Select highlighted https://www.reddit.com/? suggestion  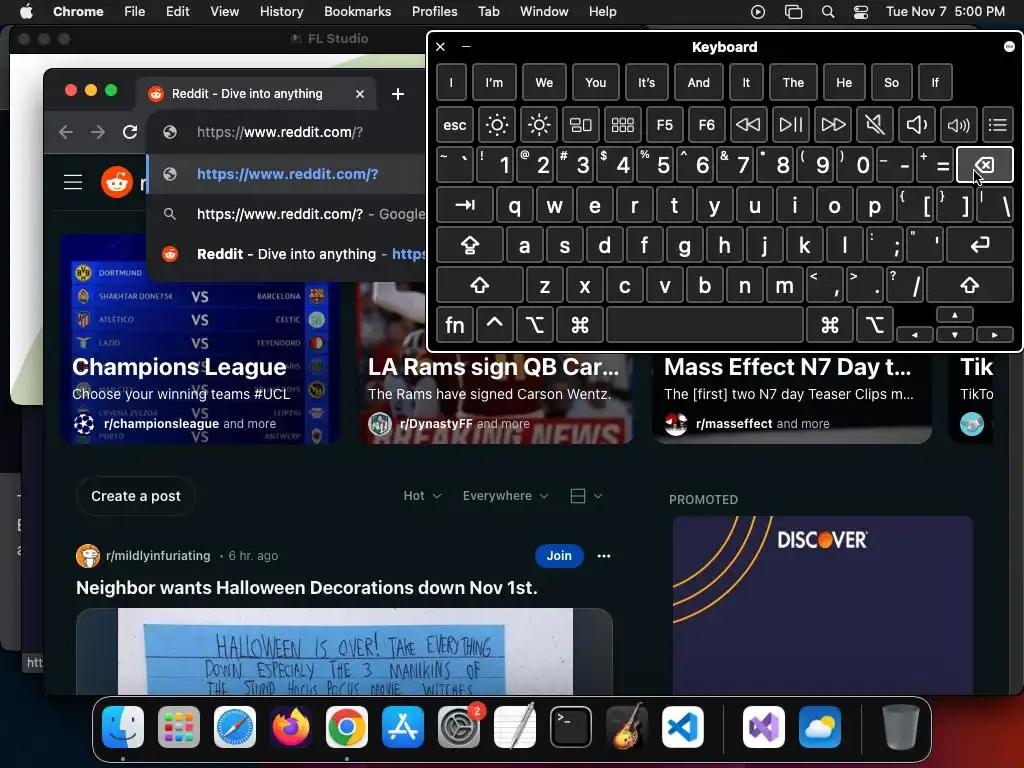coord(286,174)
